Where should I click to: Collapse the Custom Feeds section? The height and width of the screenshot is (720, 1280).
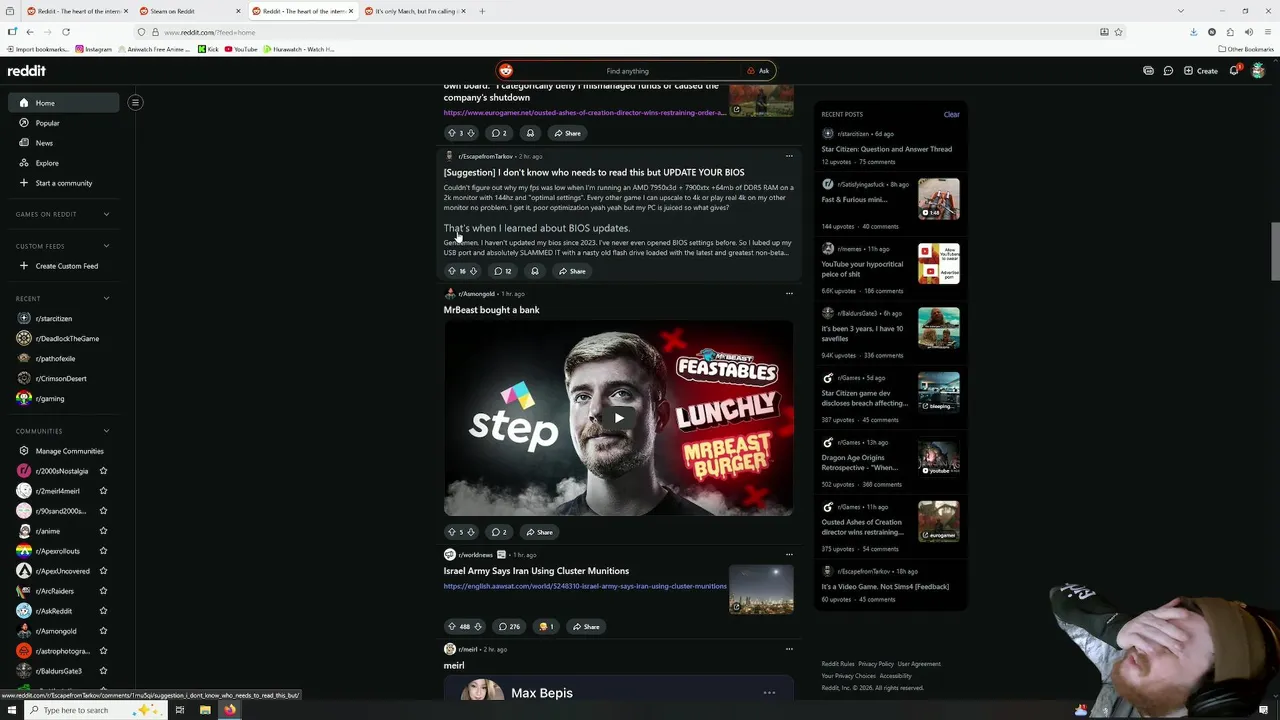(x=106, y=246)
